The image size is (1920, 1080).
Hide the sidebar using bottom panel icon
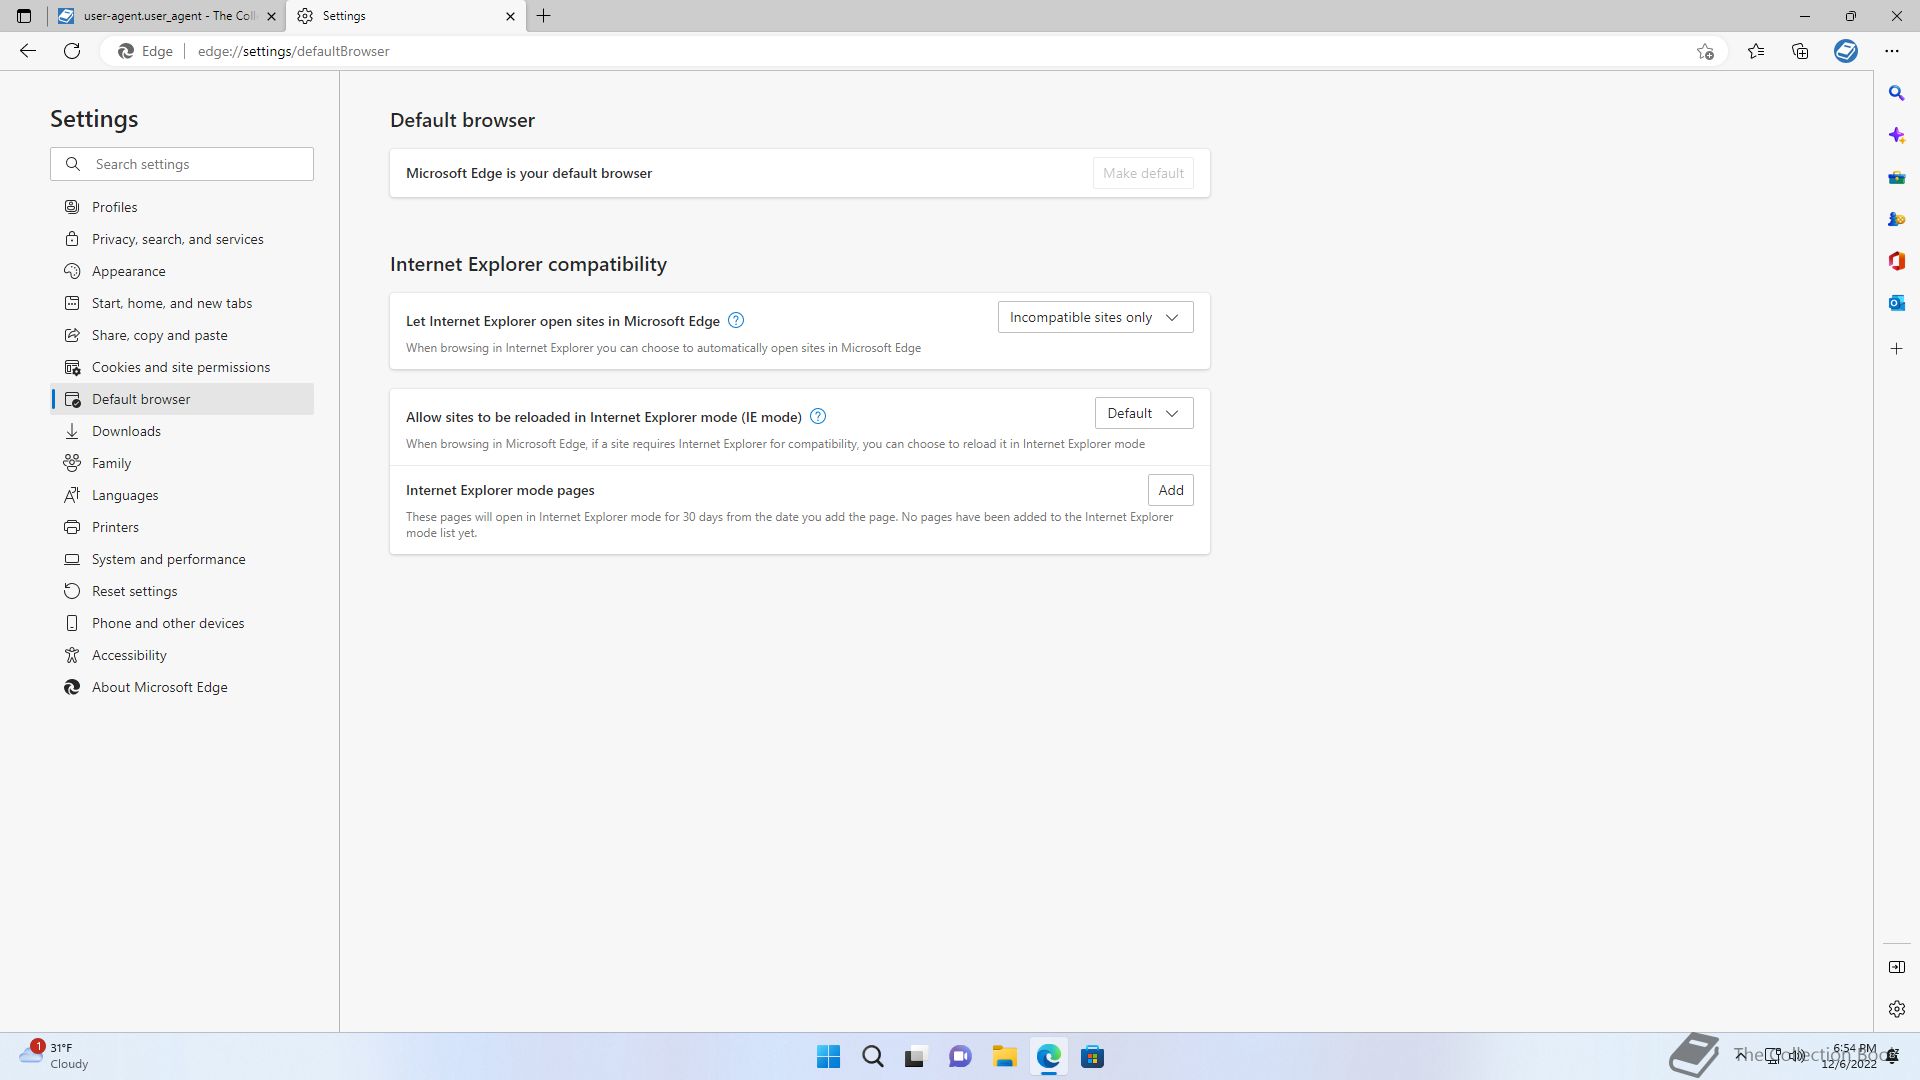click(1896, 967)
